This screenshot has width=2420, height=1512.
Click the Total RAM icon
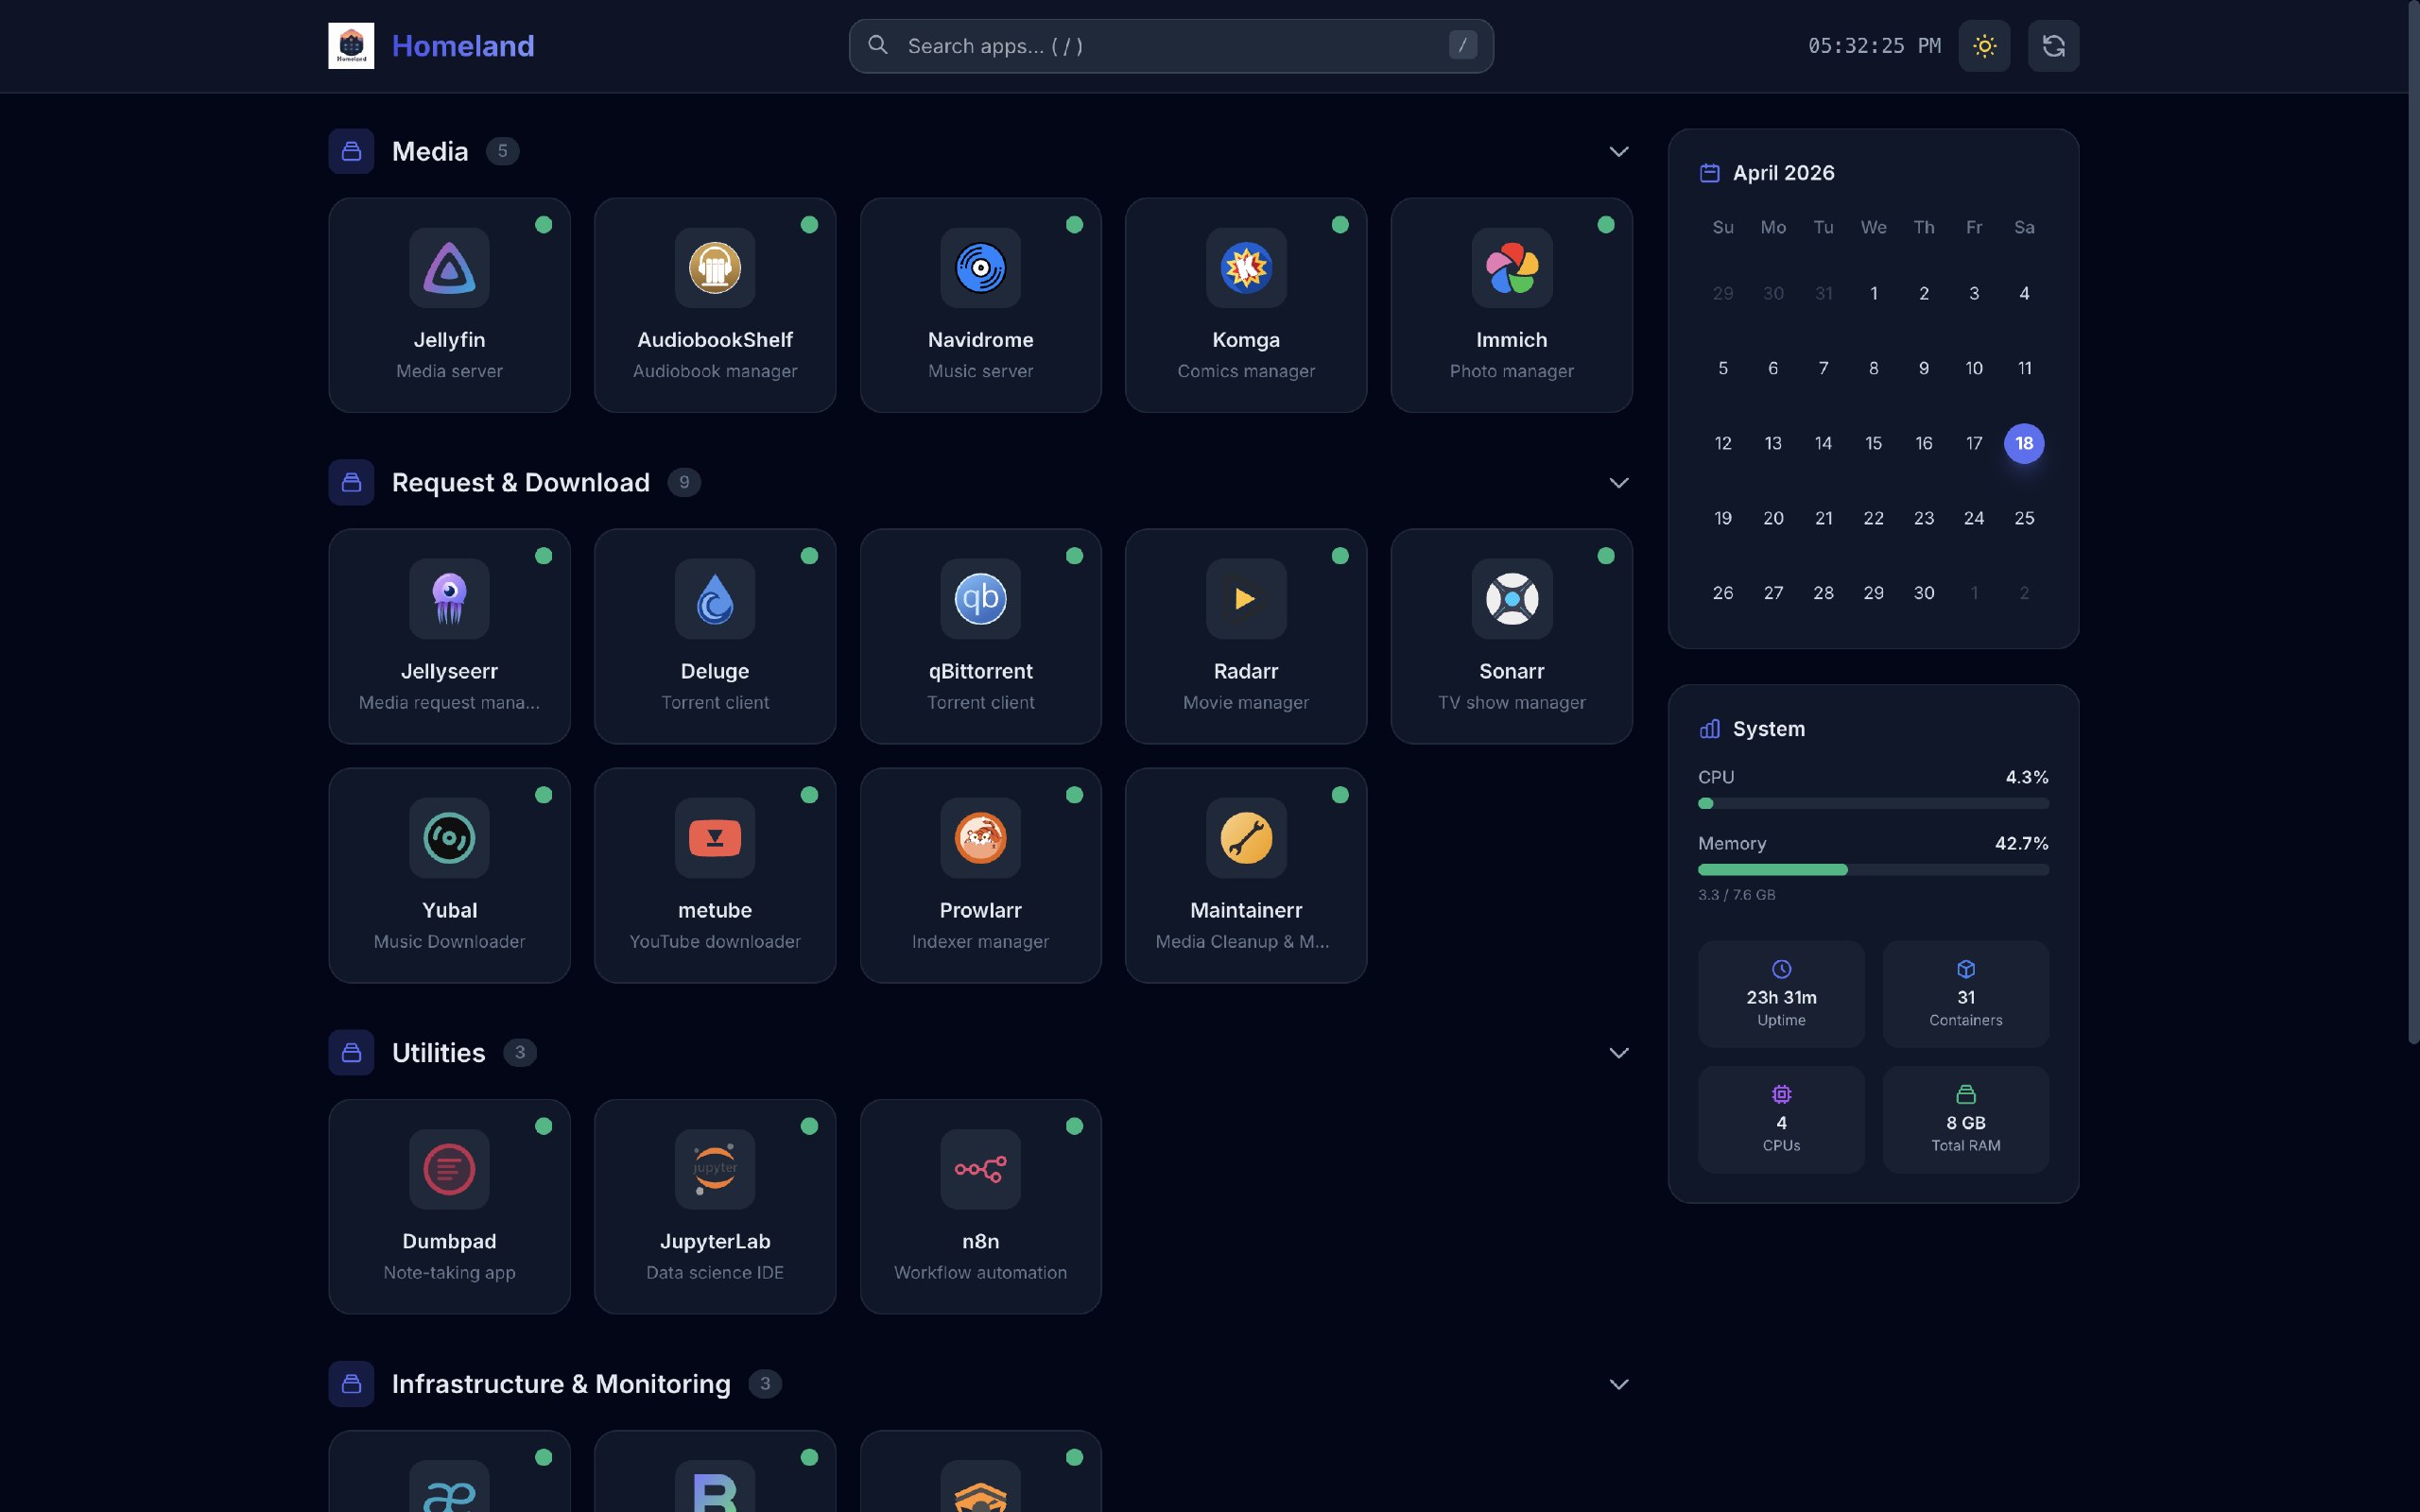click(1966, 1094)
